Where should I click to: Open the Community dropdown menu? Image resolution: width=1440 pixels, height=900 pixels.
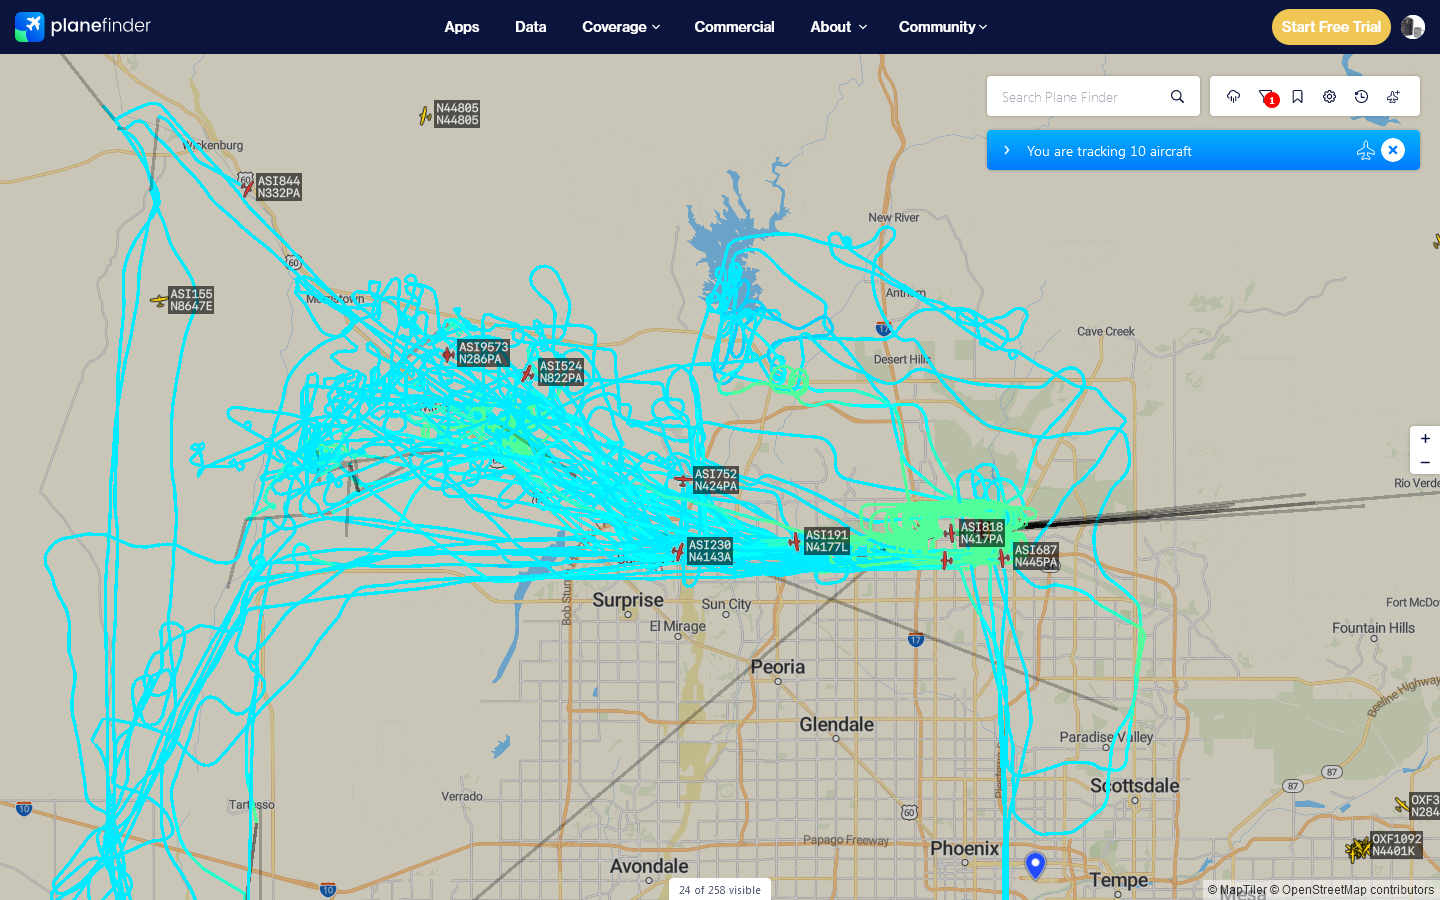tap(943, 27)
